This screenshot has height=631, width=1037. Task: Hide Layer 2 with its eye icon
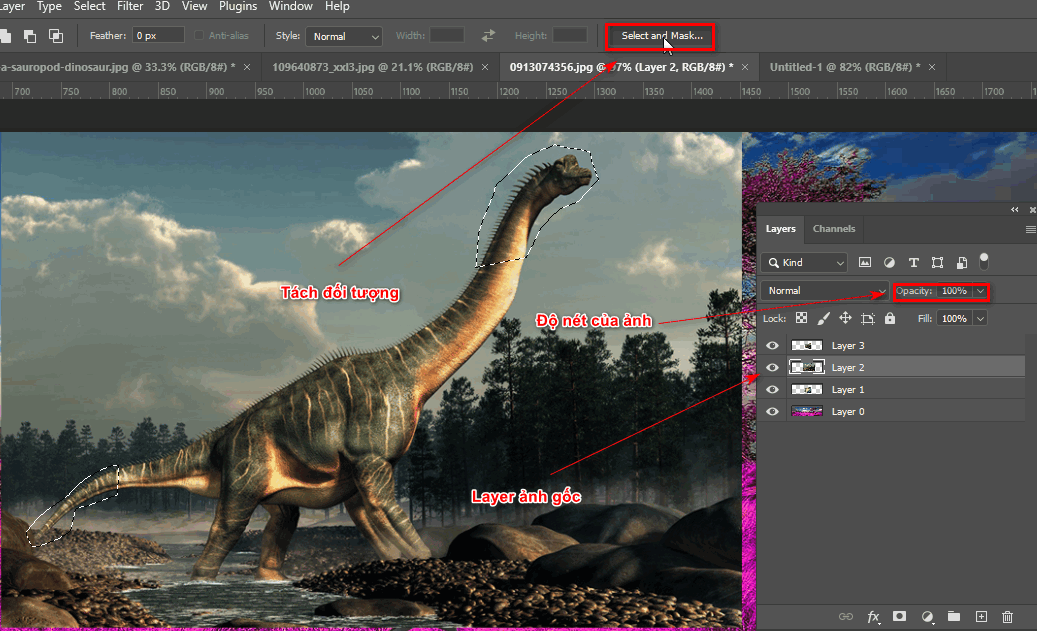pyautogui.click(x=771, y=367)
